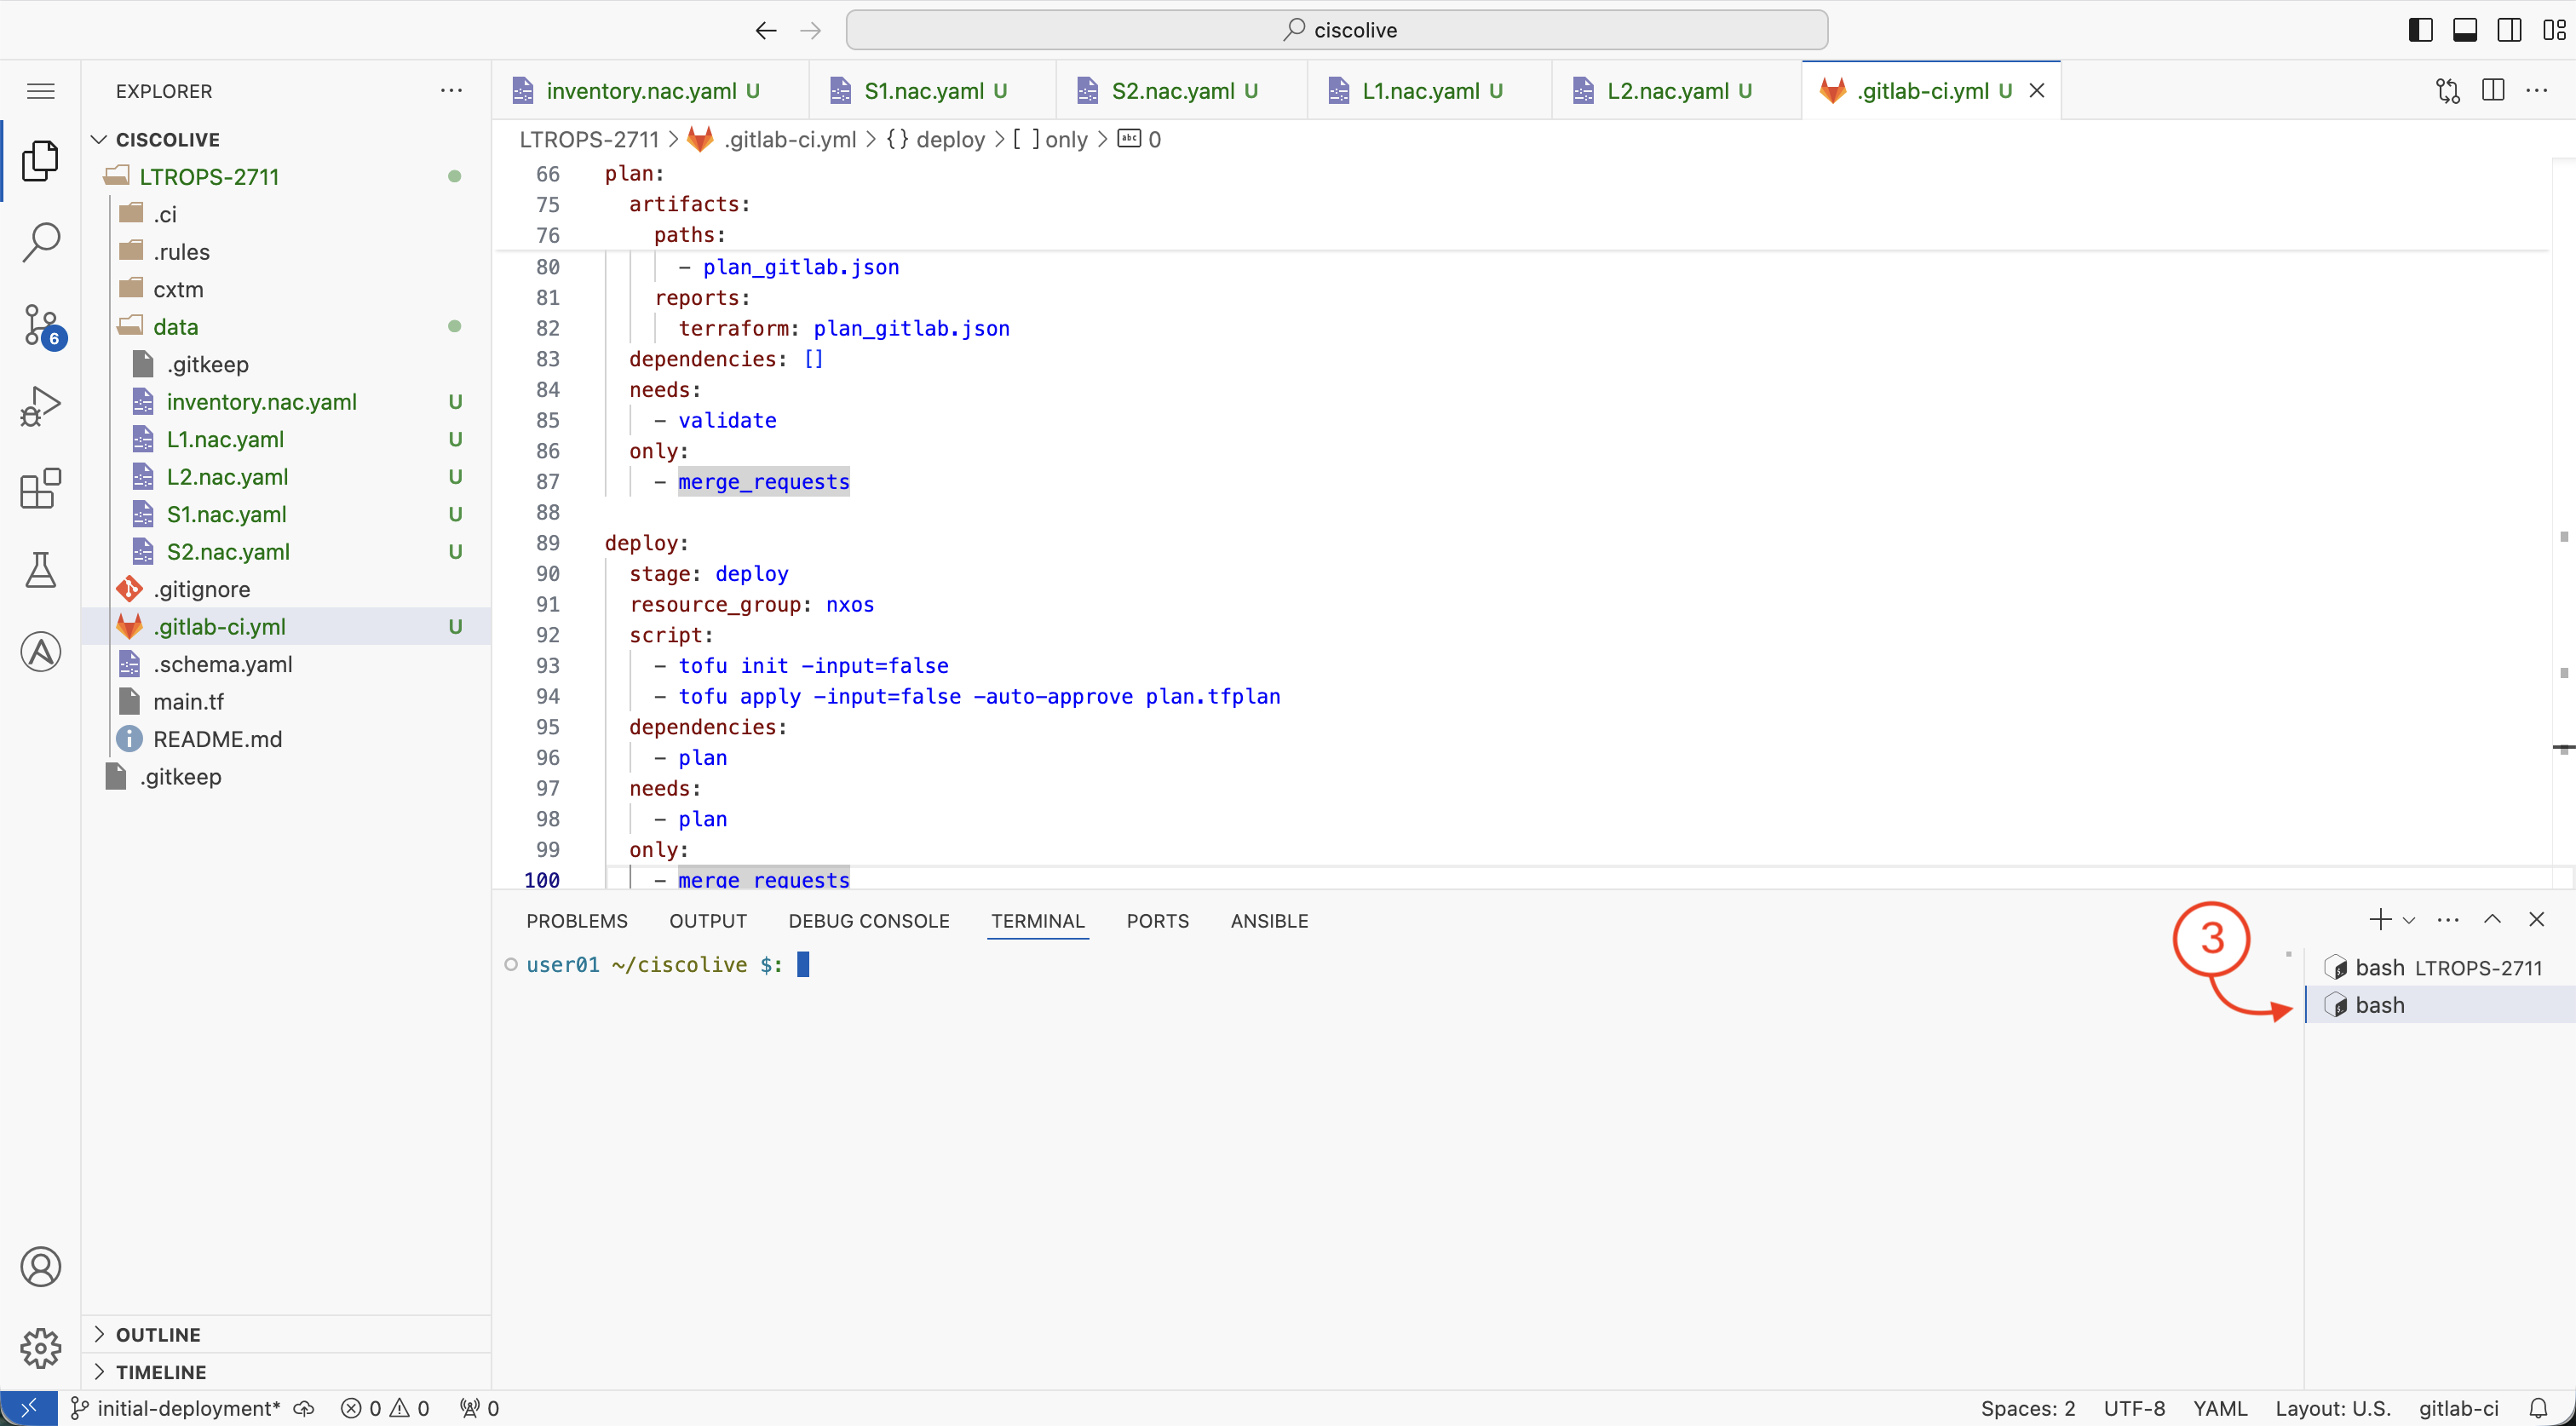Open the Extensions view
2576x1426 pixels.
(41, 489)
